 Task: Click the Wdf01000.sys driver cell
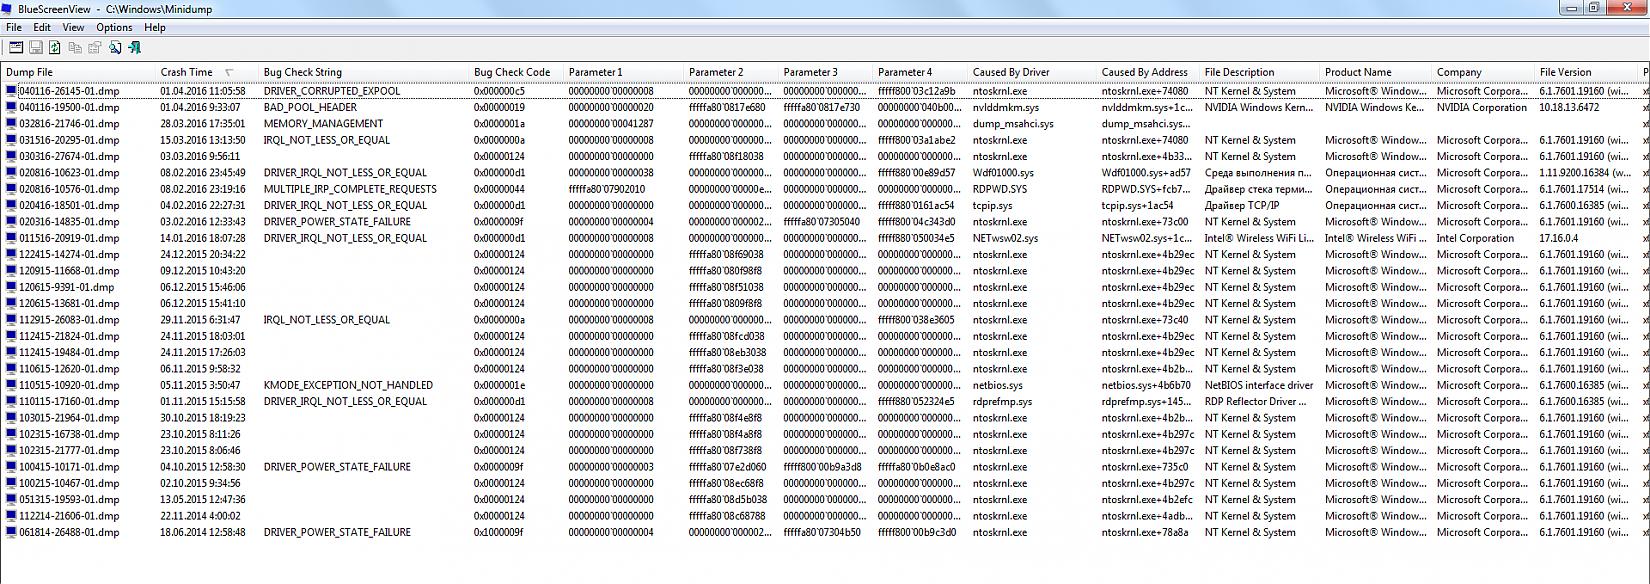pos(1003,172)
